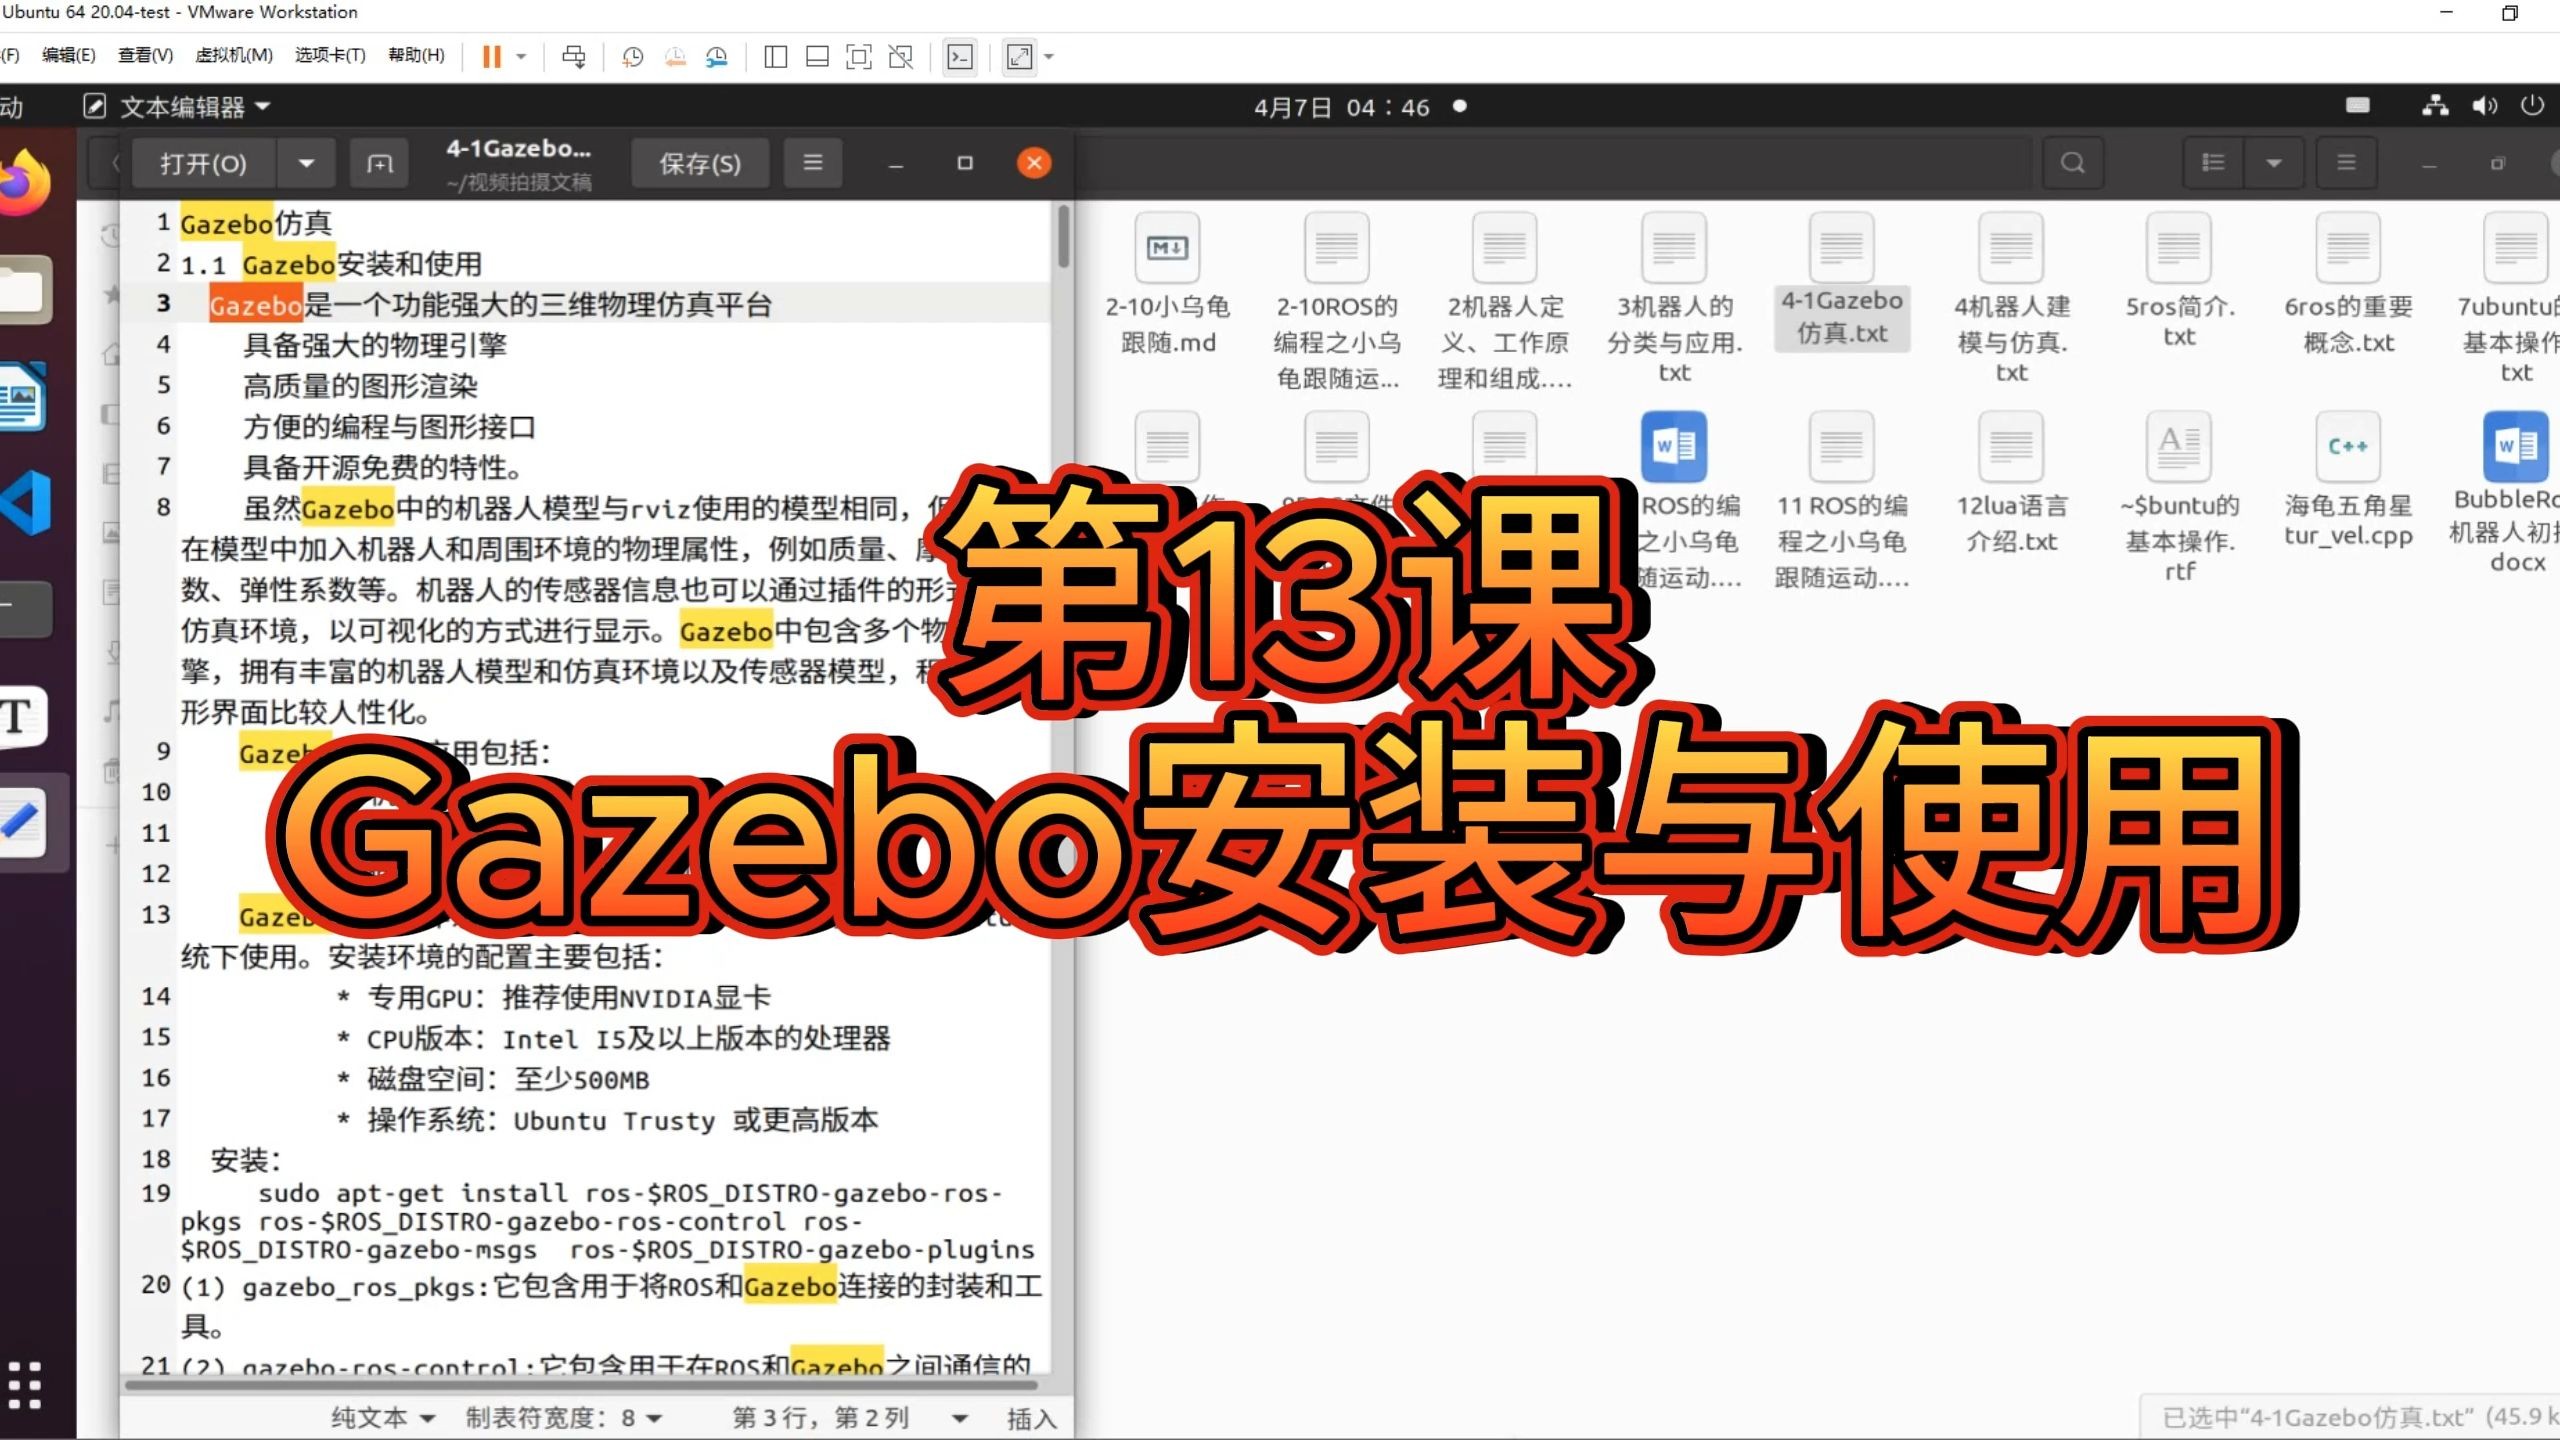The height and width of the screenshot is (1440, 2560).
Task: Click line 16 text 磁盘空间: 至少500MB
Action: click(x=508, y=1079)
